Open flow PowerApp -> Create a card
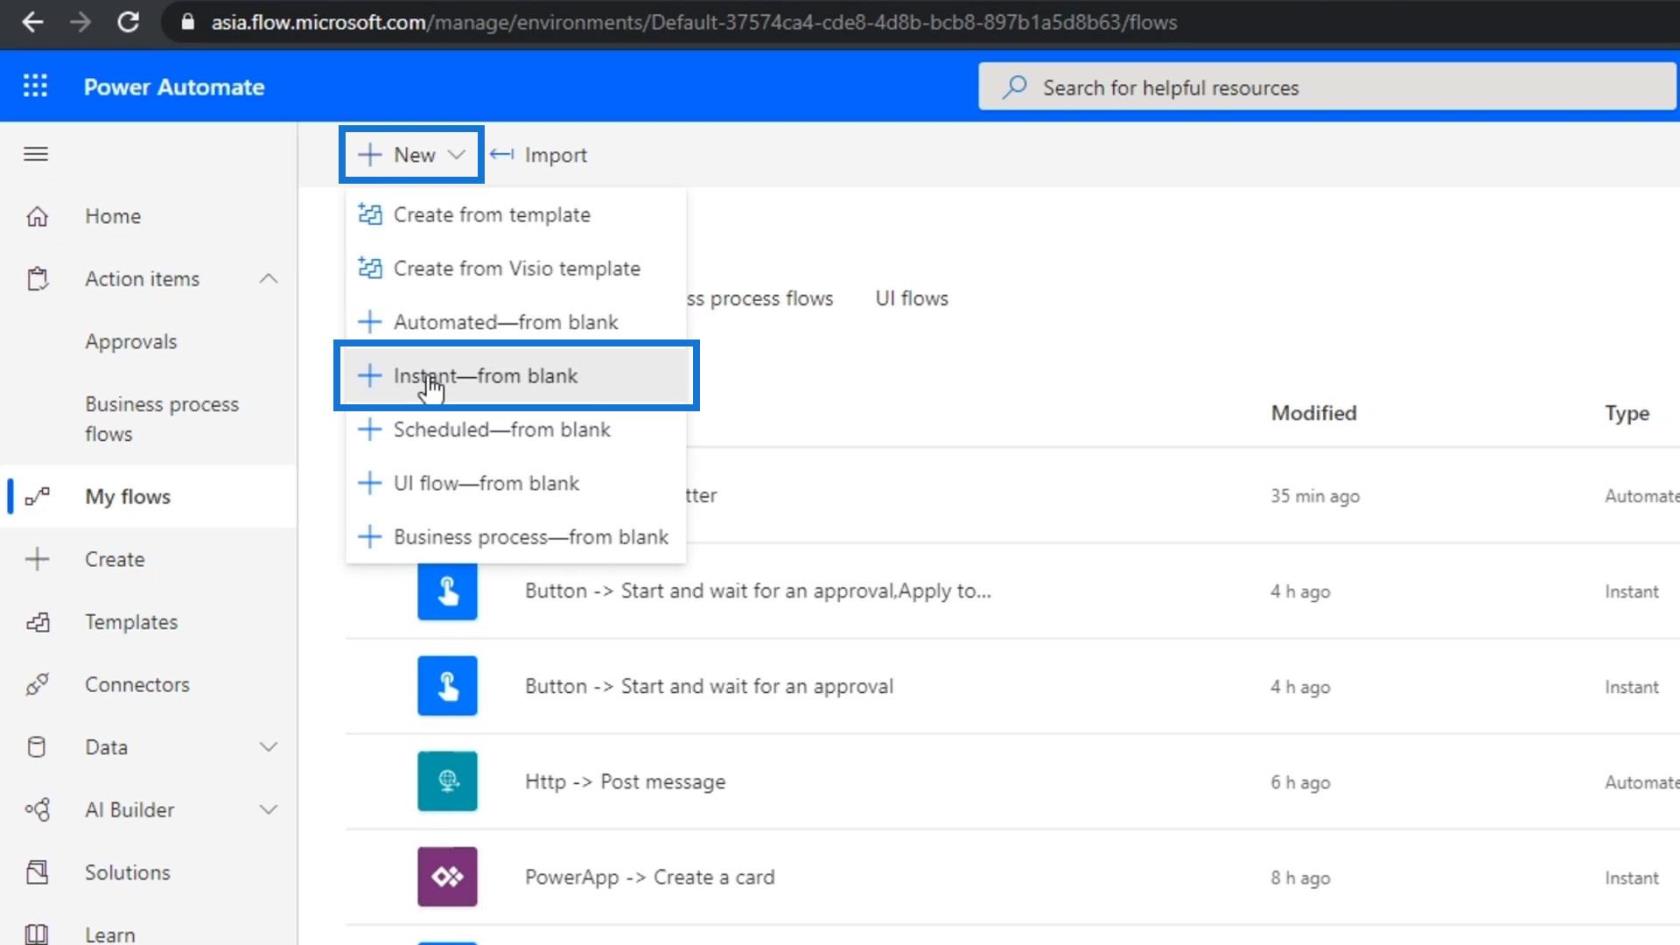 click(x=650, y=877)
